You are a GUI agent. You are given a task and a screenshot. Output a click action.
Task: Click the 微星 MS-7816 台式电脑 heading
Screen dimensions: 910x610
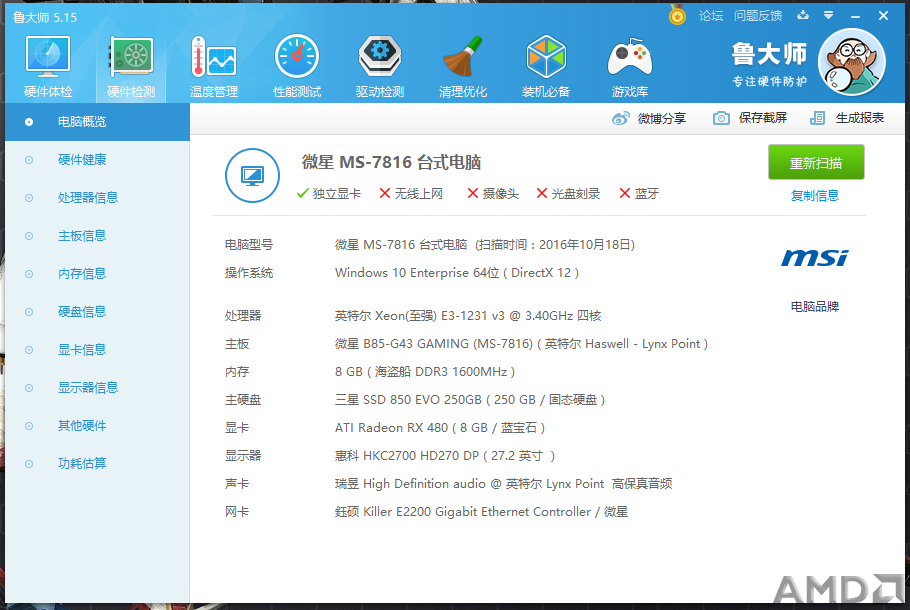(x=391, y=162)
